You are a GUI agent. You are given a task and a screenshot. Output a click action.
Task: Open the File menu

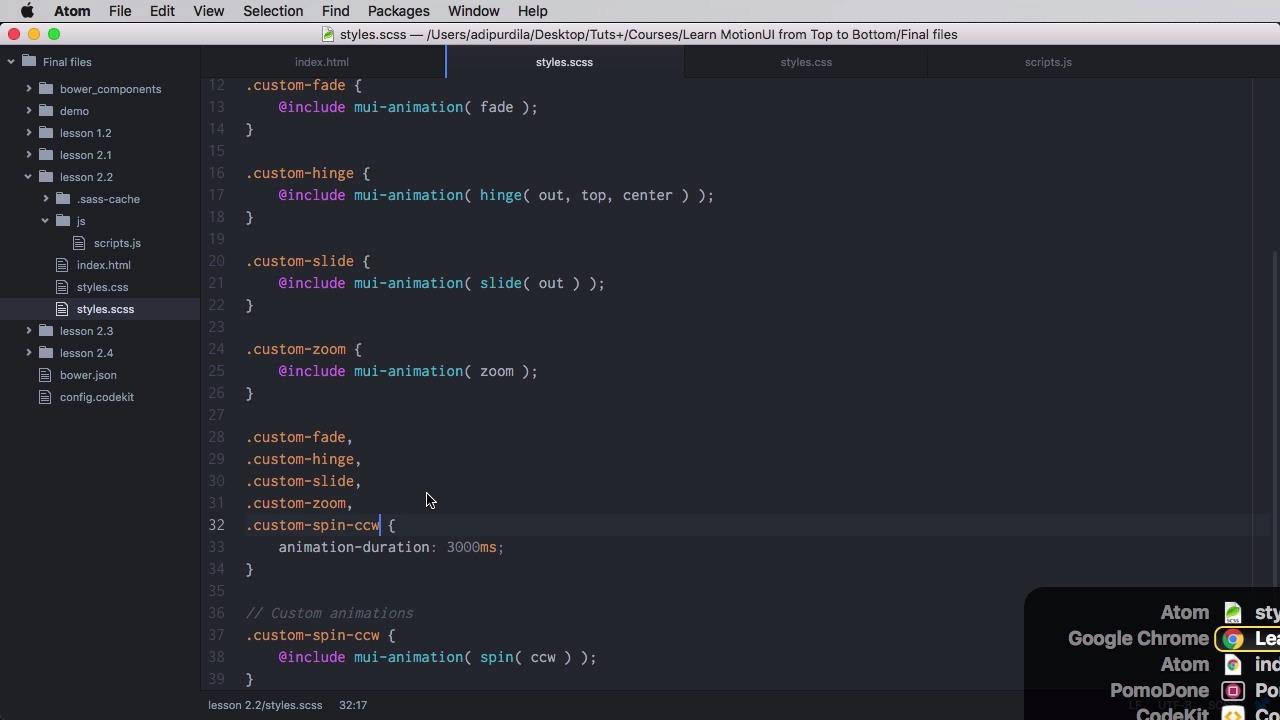120,11
